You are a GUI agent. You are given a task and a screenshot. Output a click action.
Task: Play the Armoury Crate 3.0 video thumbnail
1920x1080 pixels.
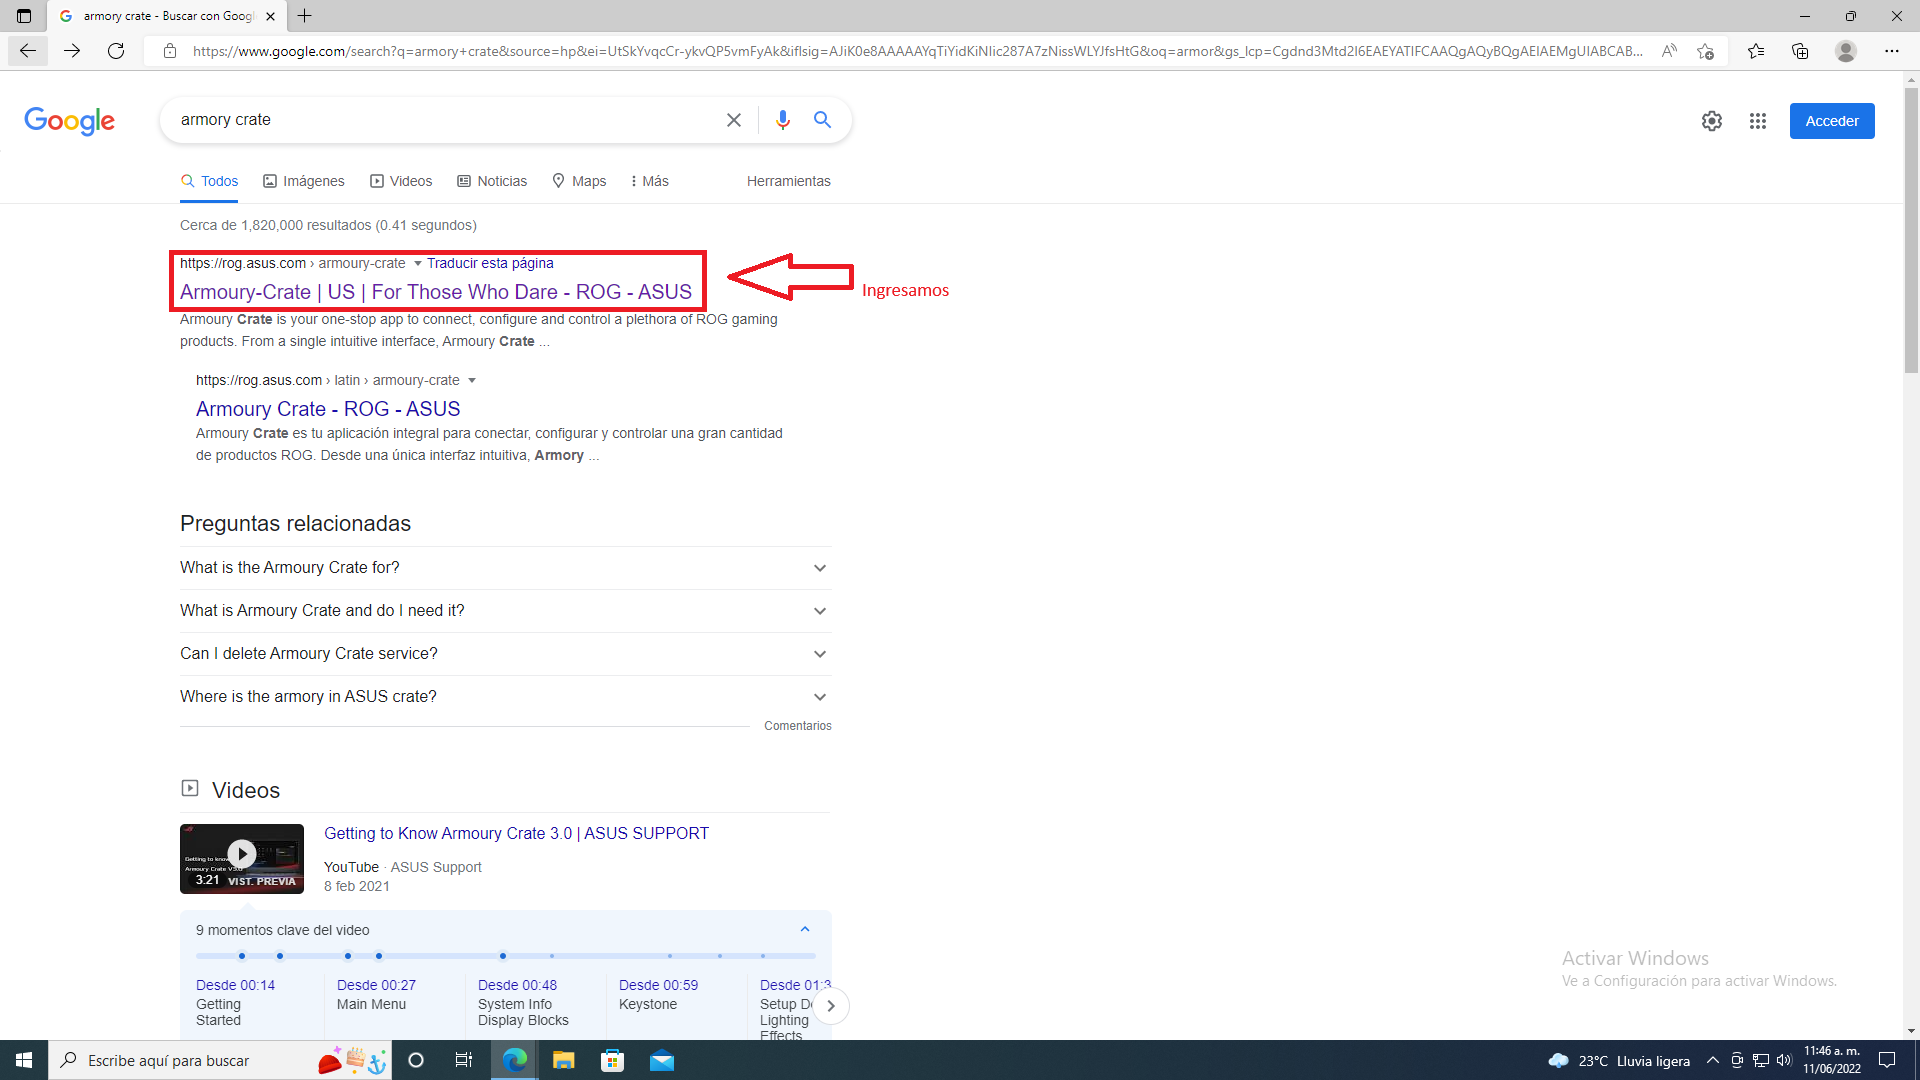(x=241, y=854)
